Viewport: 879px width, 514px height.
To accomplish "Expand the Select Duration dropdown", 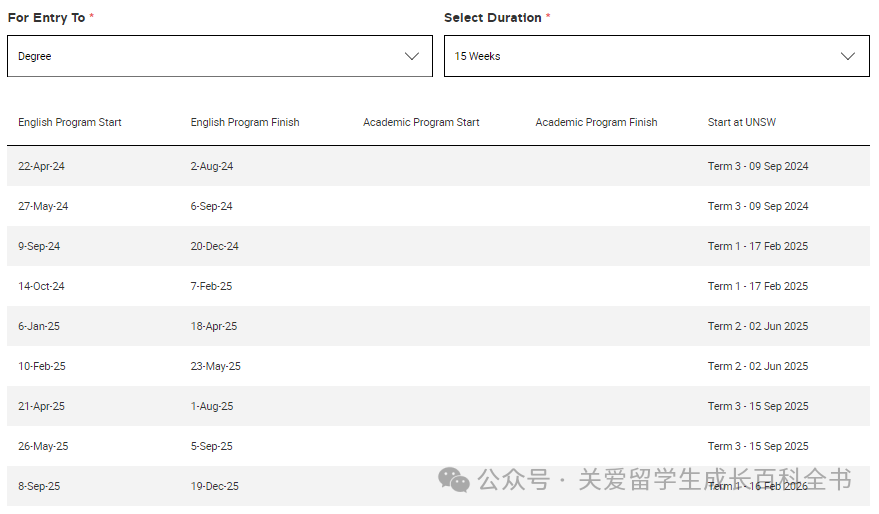I will point(656,56).
